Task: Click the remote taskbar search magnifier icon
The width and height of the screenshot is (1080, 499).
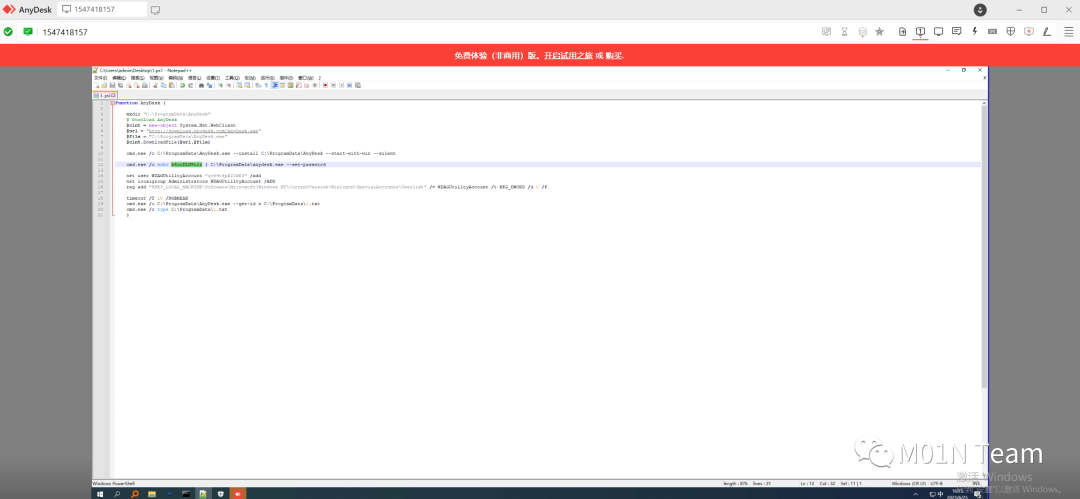Action: coord(117,493)
